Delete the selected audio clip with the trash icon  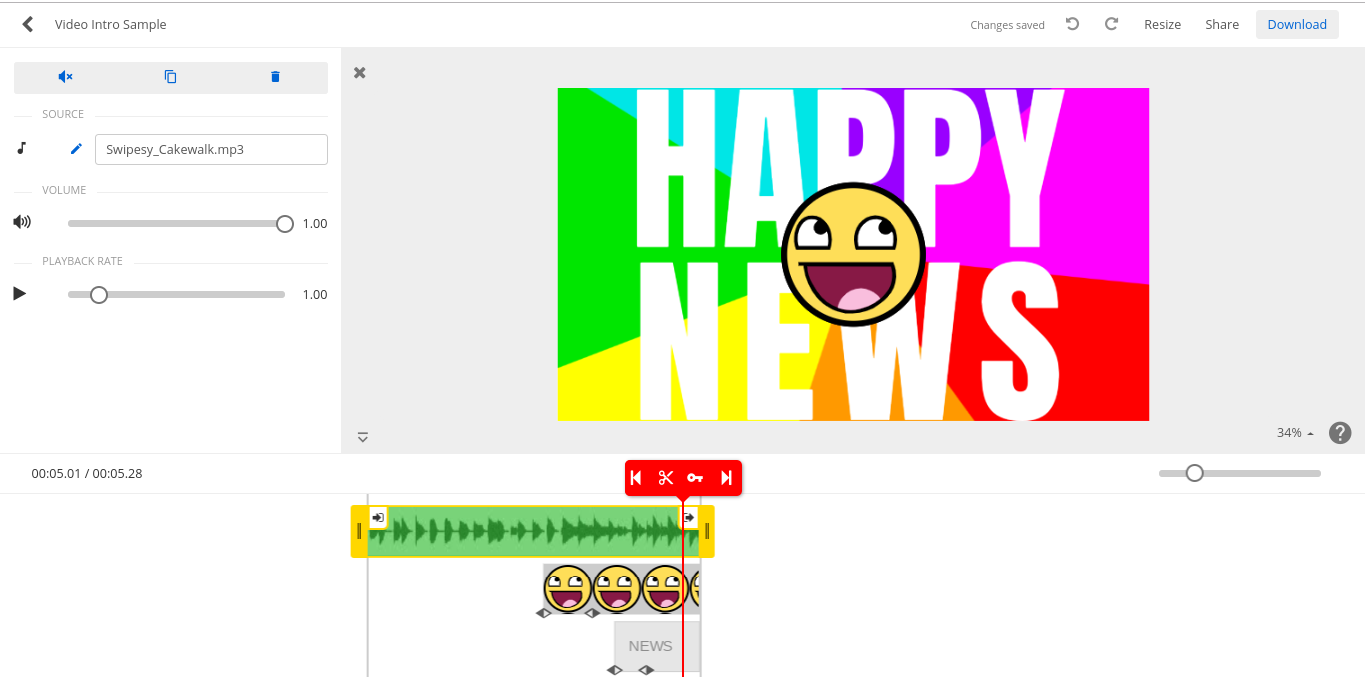[276, 77]
